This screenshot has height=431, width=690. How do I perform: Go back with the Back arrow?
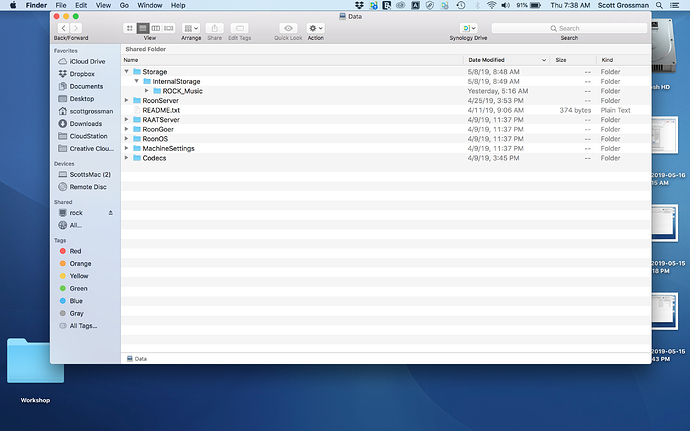[64, 28]
